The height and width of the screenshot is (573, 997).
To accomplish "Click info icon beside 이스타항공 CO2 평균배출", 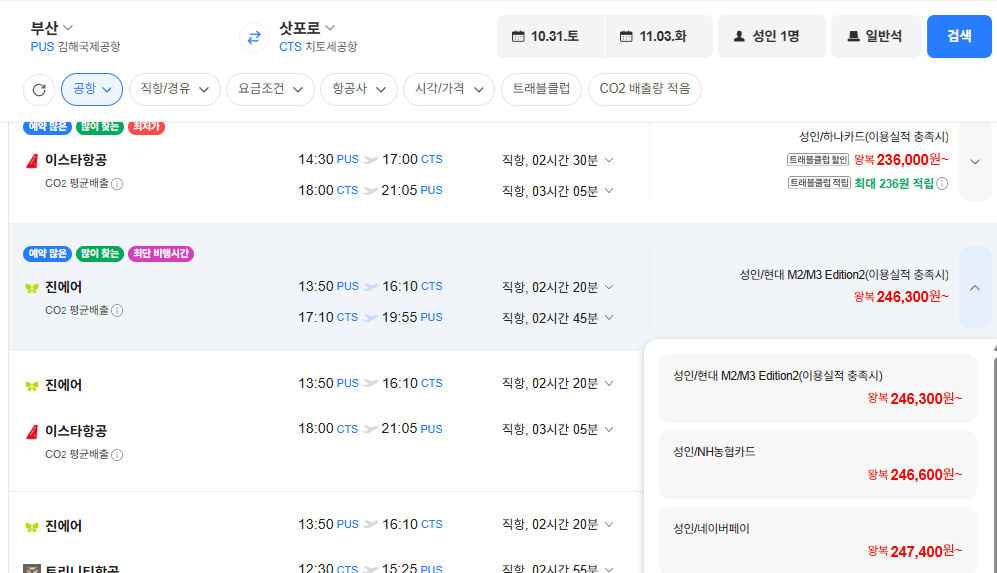I will [117, 184].
